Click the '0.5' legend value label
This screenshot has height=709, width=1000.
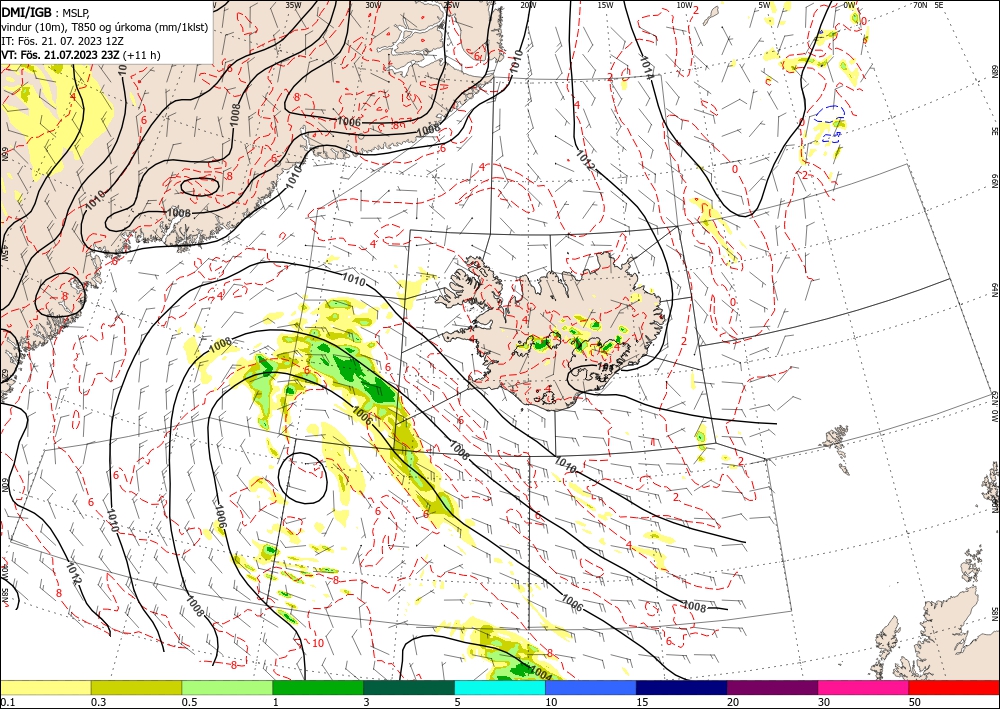click(x=189, y=702)
